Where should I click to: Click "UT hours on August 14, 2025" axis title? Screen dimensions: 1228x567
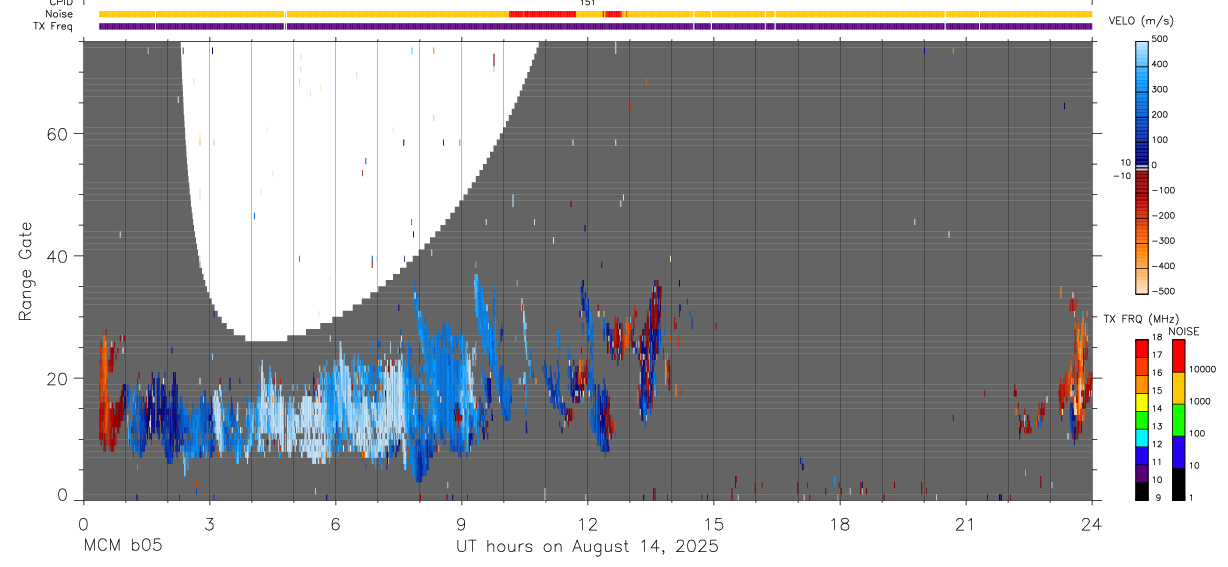[587, 547]
